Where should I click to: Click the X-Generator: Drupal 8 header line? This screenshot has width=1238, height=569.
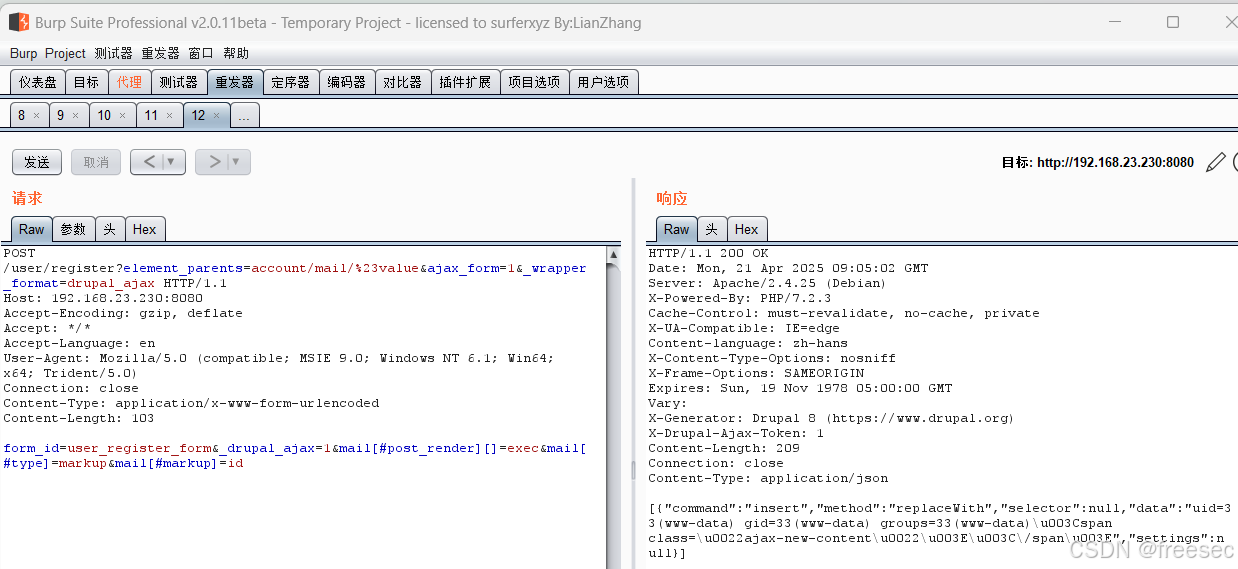coord(830,418)
